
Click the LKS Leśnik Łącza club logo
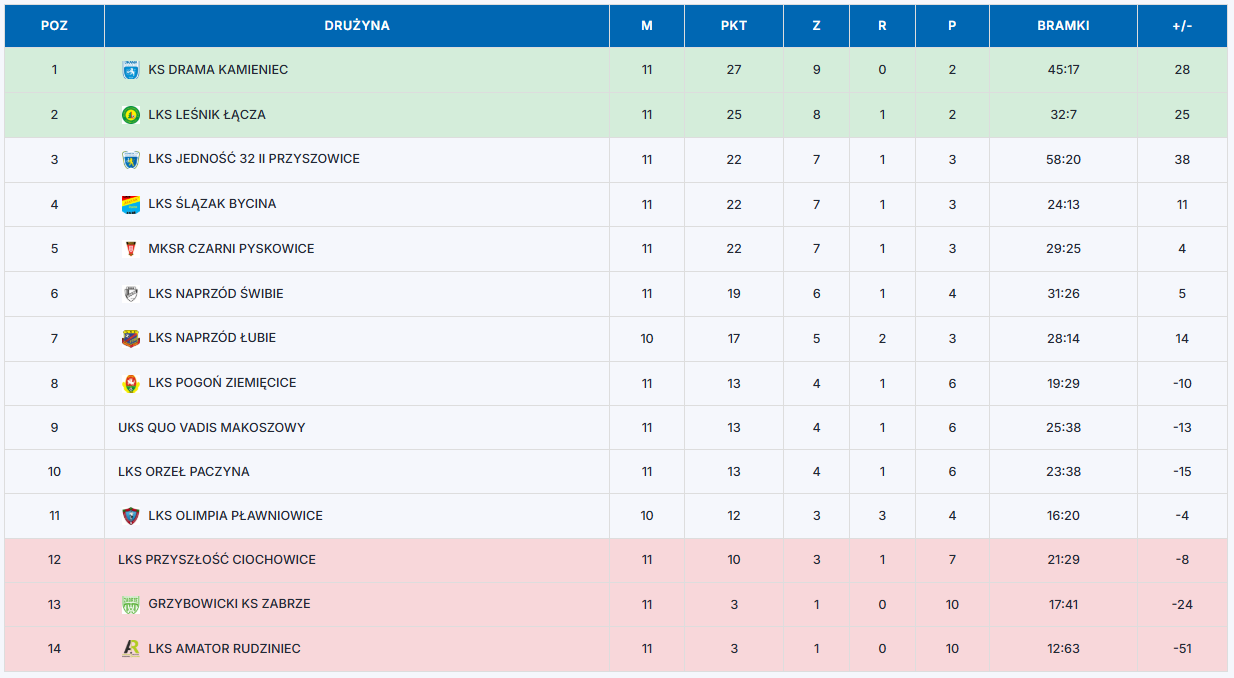coord(130,115)
